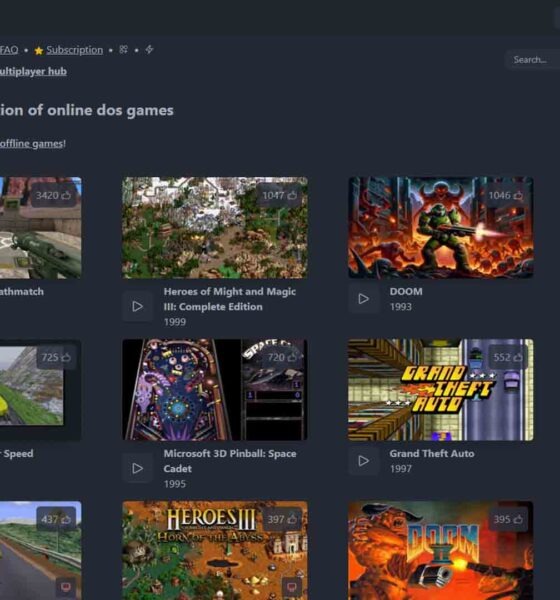The image size is (560, 600).
Task: Click the DOOM game title
Action: tap(406, 292)
